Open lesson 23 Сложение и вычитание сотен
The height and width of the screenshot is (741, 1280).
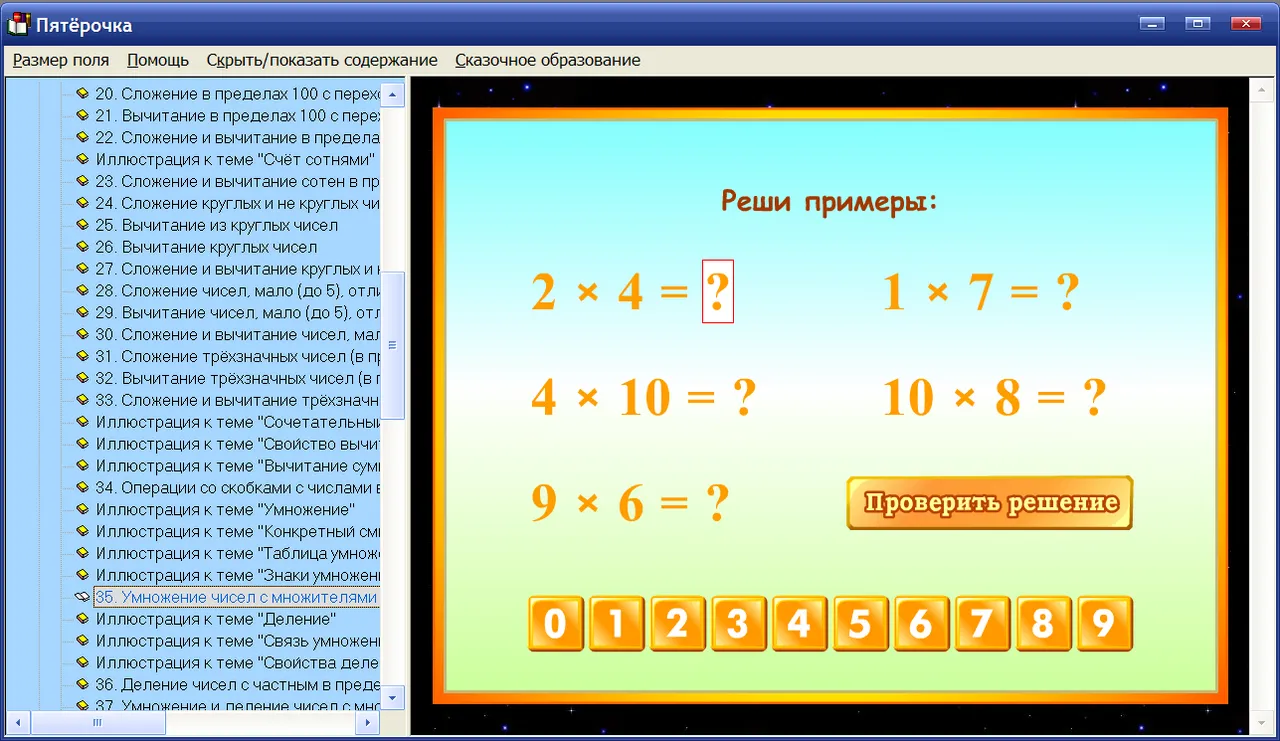[238, 182]
